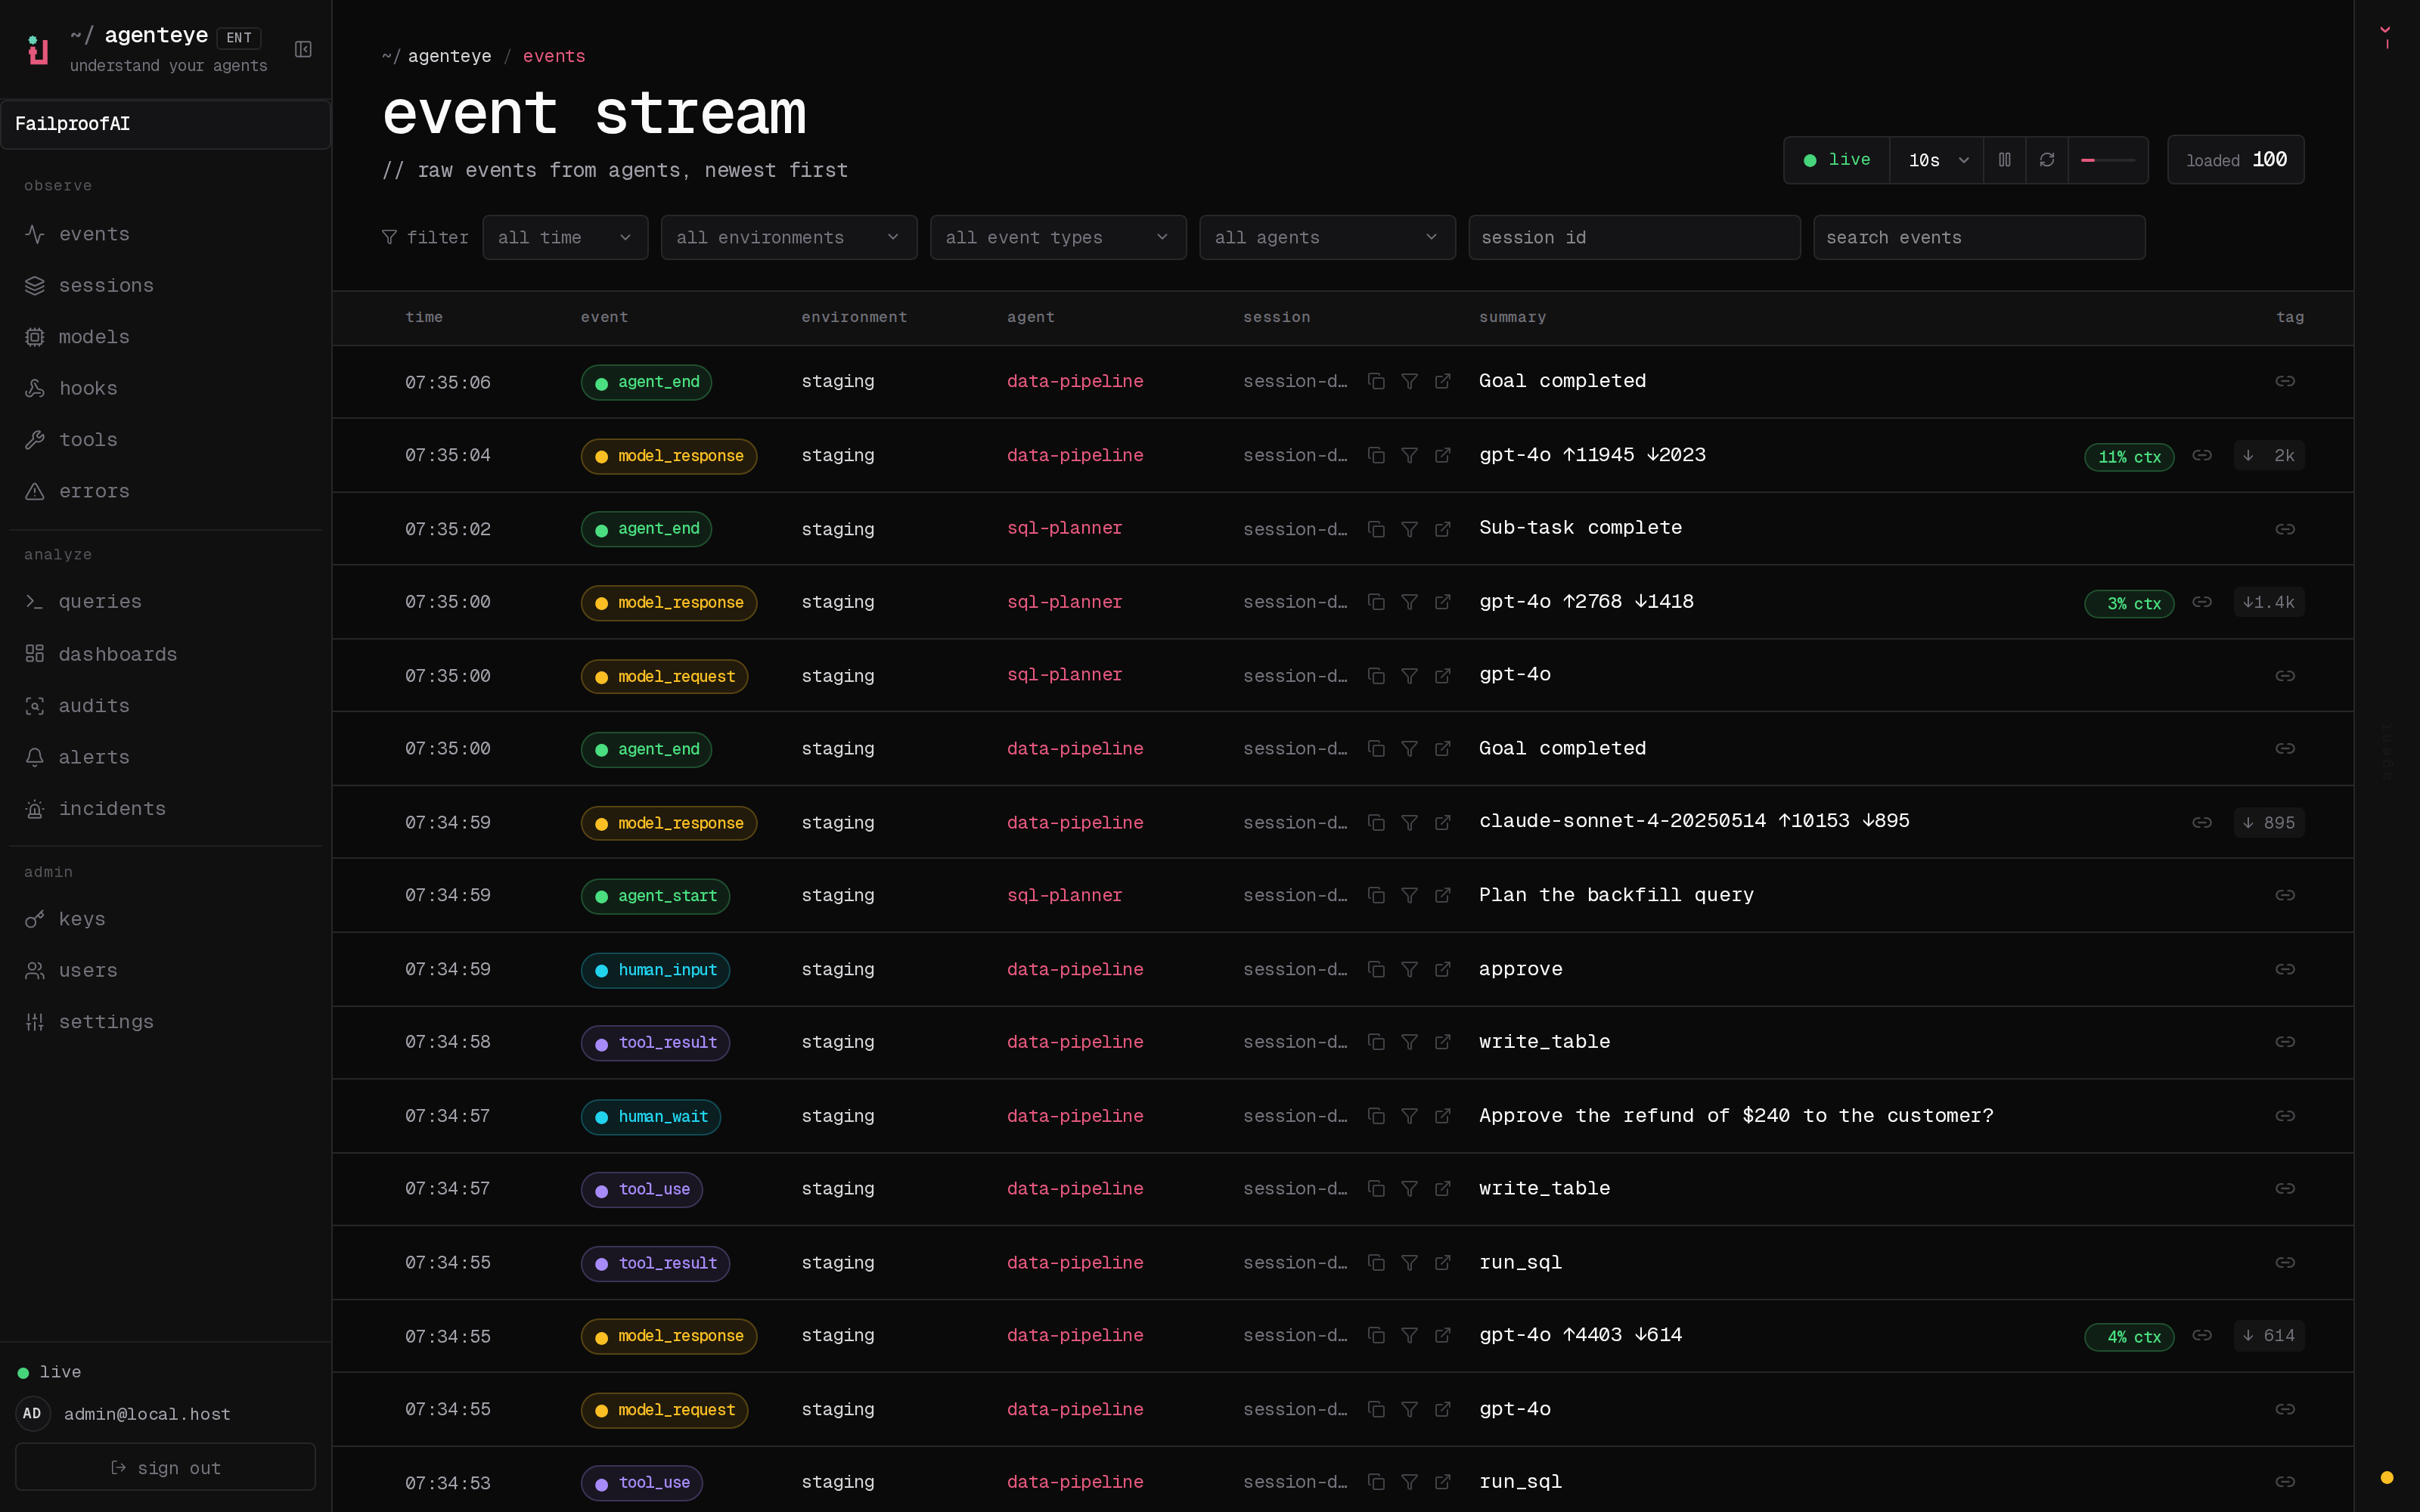Go to sessions in the sidebar
2420x1512 pixels.
pos(165,285)
